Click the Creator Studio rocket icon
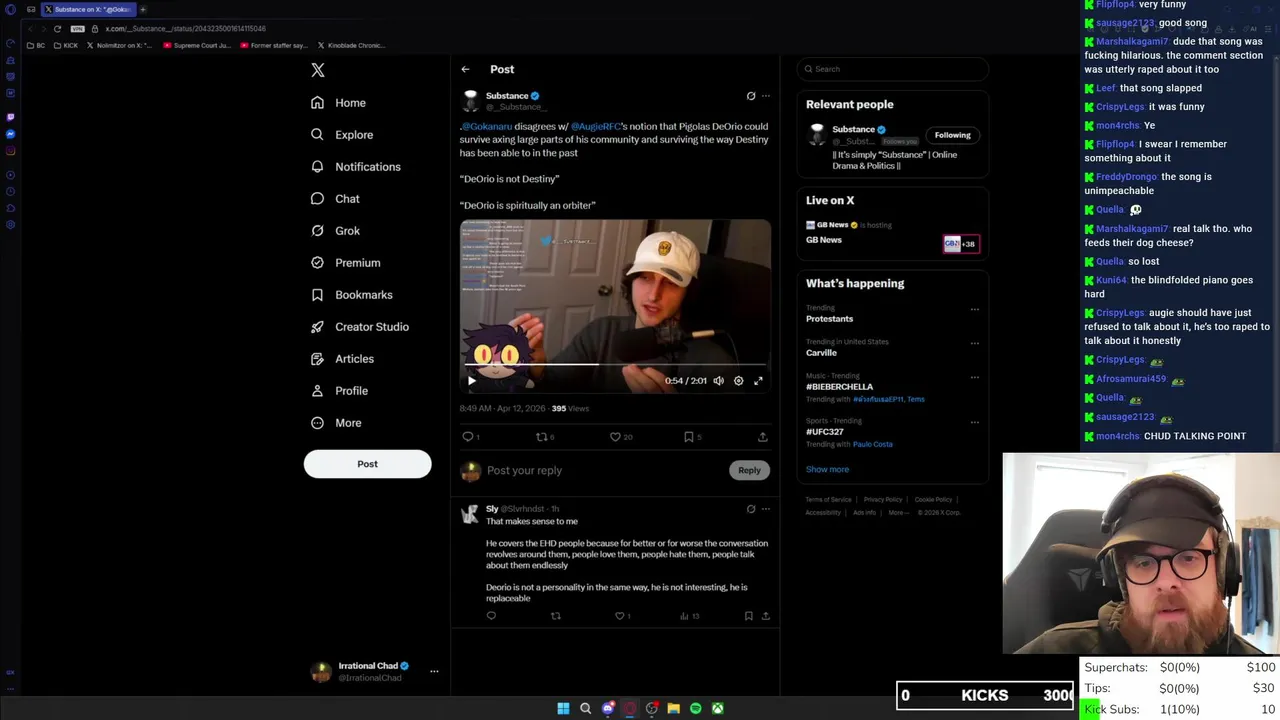The image size is (1280, 720). coord(317,327)
